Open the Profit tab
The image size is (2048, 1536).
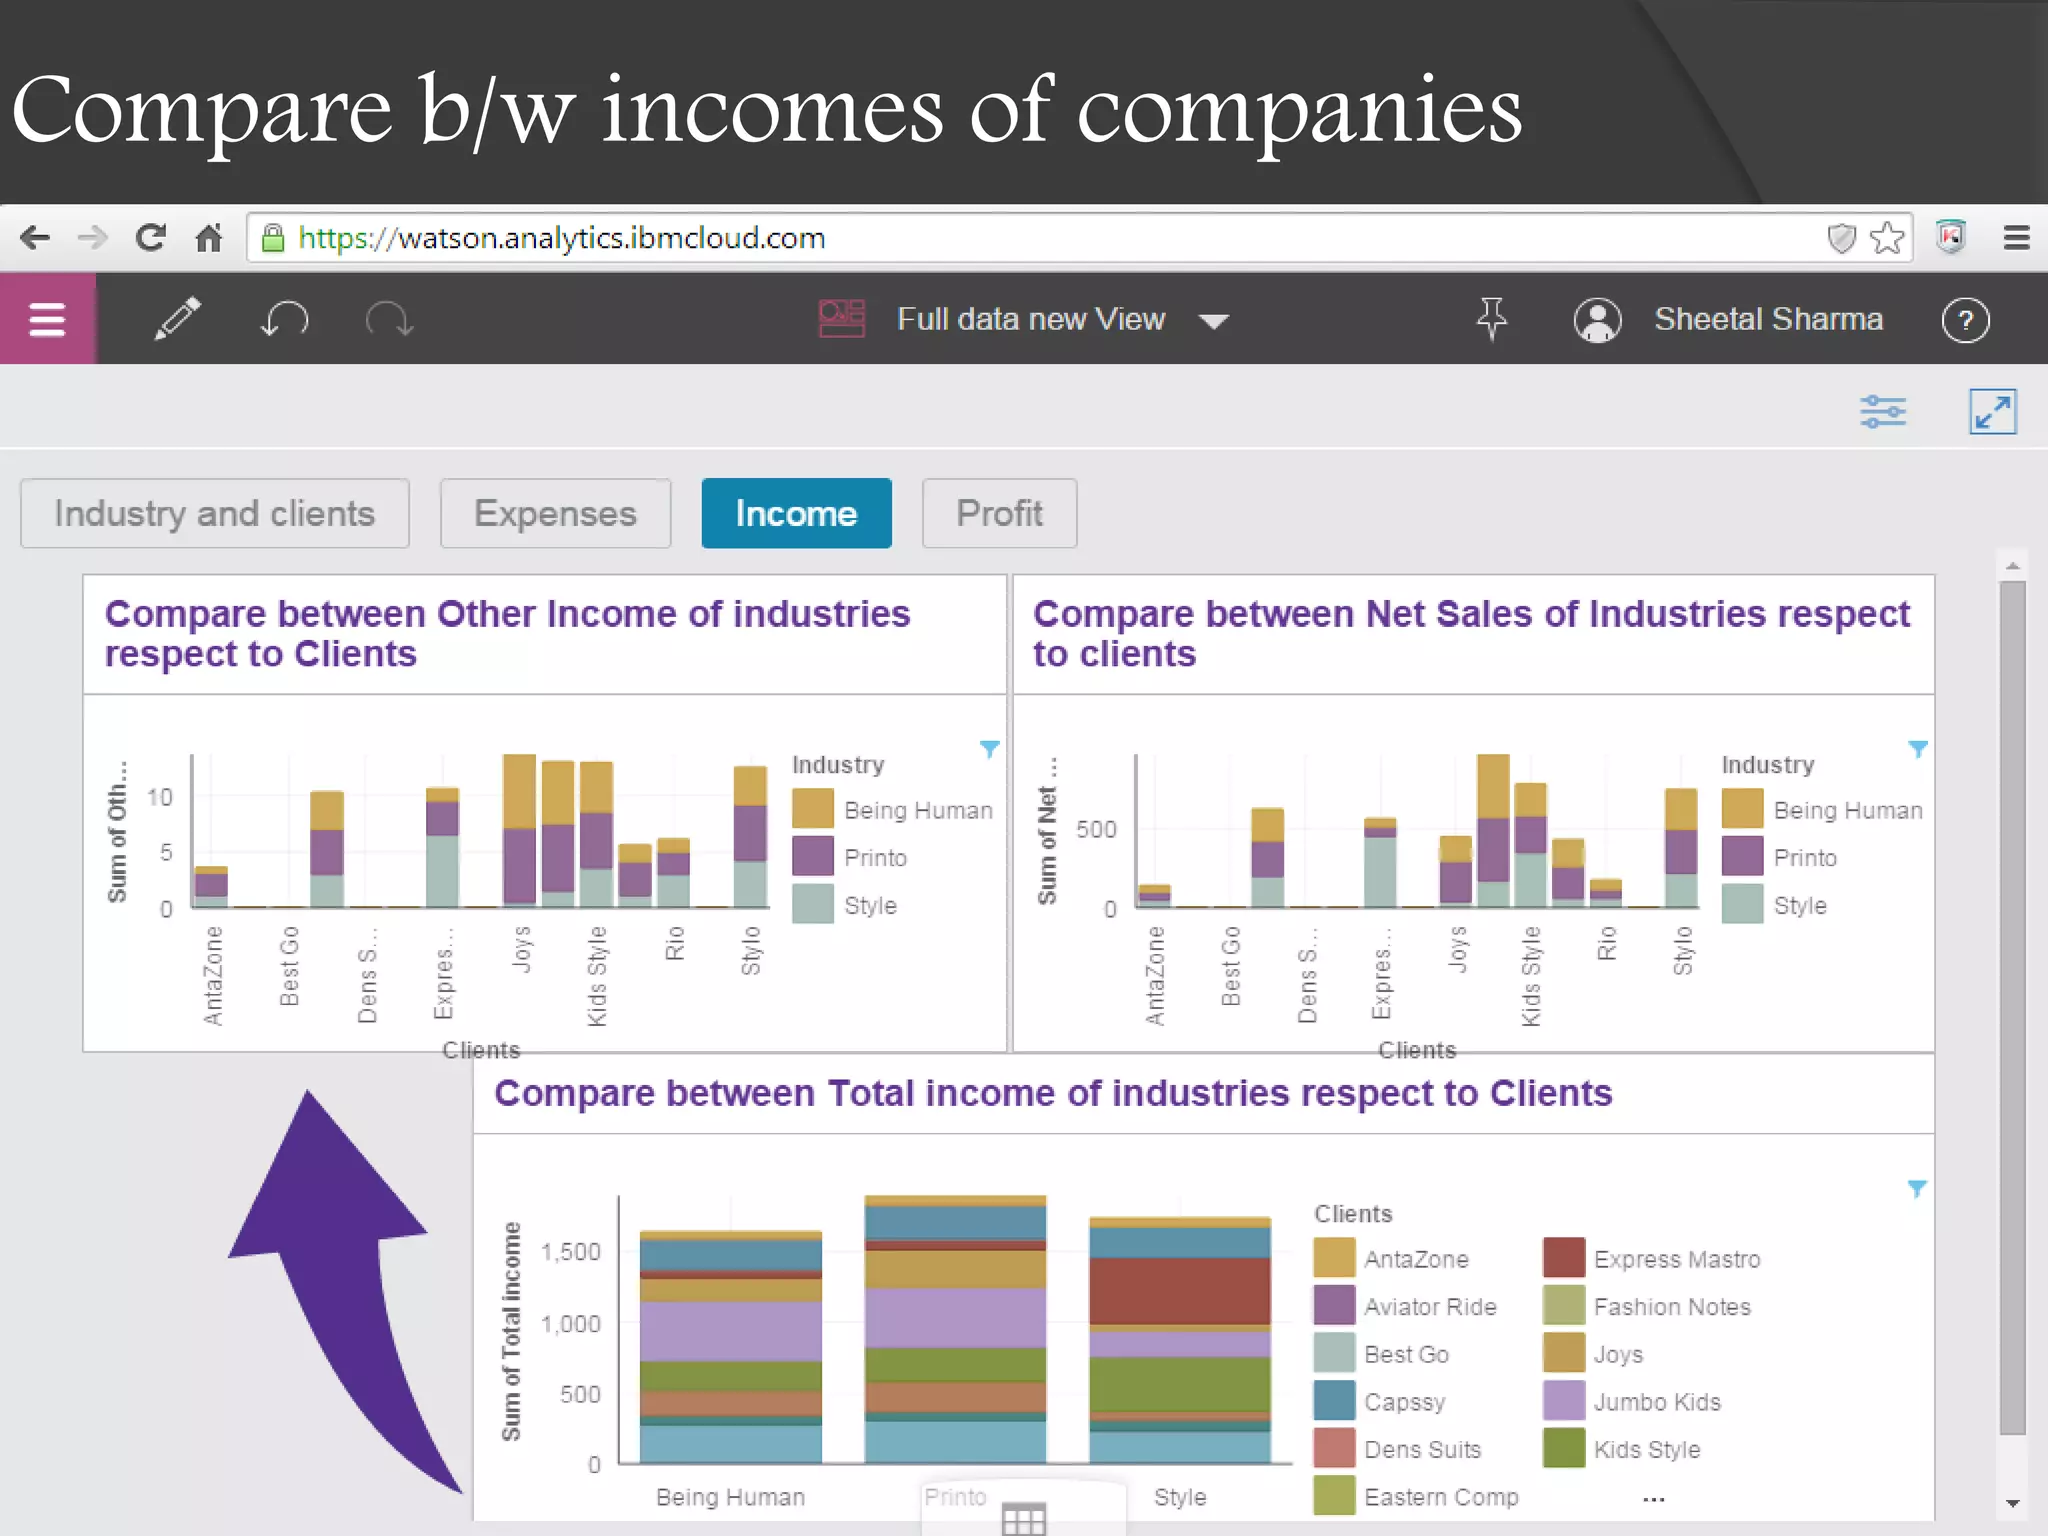(999, 513)
